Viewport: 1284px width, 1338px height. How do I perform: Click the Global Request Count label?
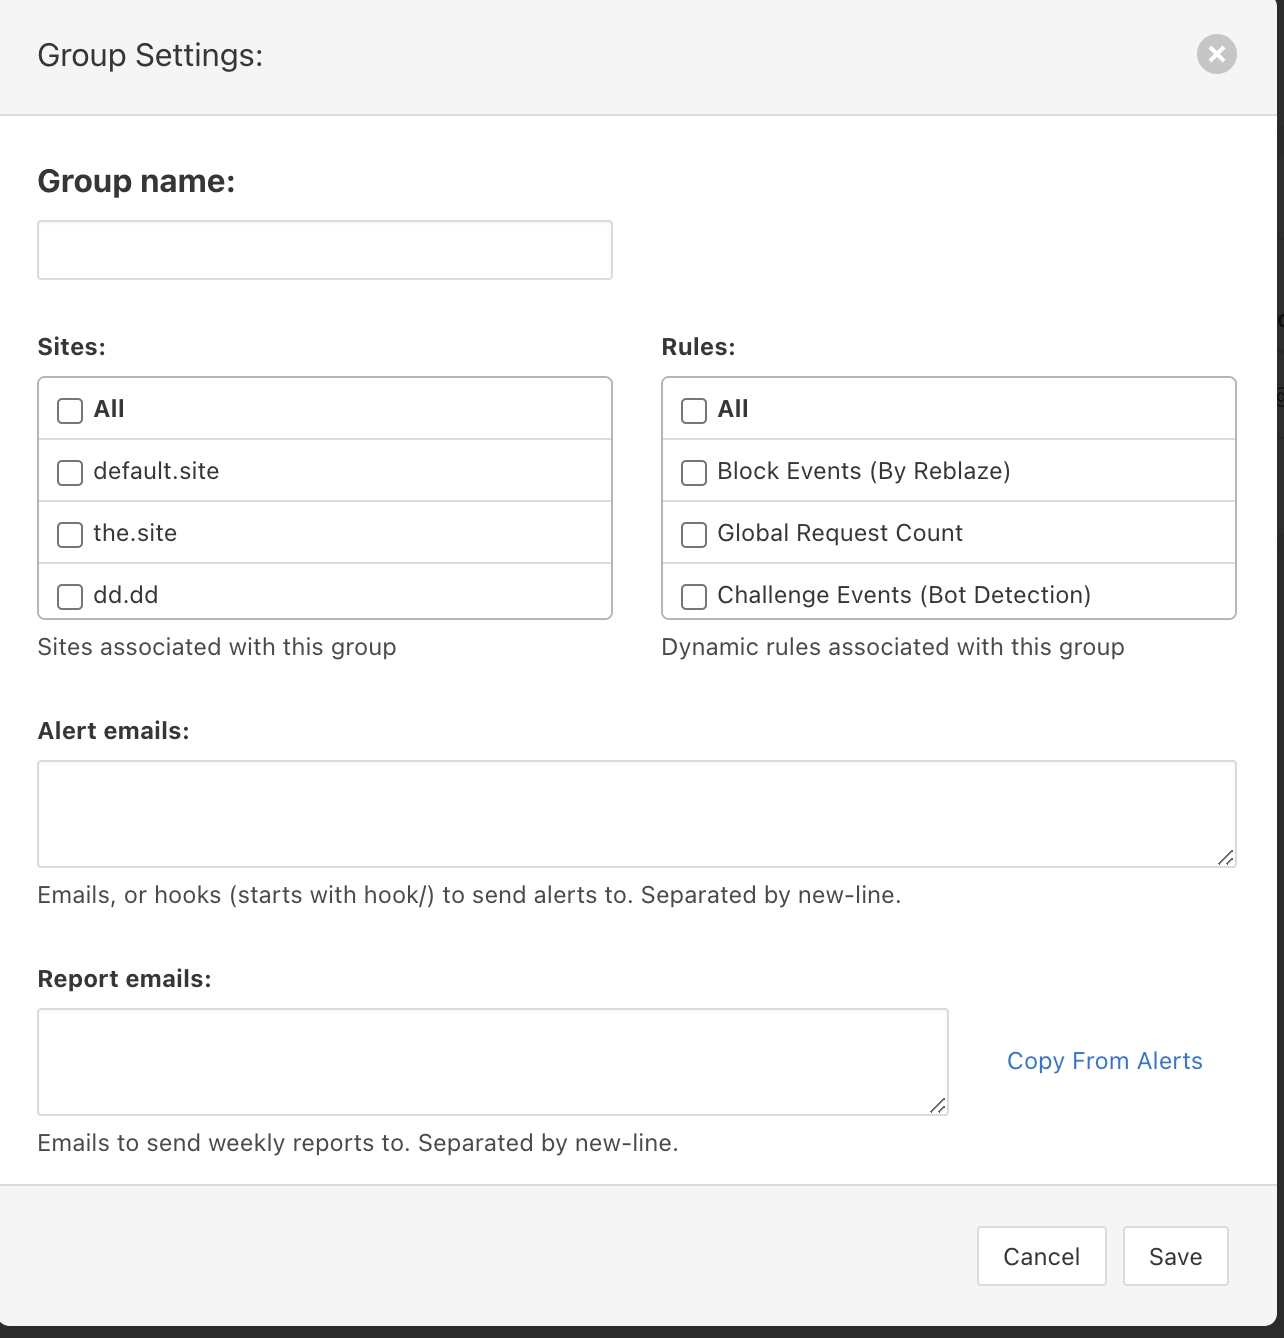click(840, 533)
